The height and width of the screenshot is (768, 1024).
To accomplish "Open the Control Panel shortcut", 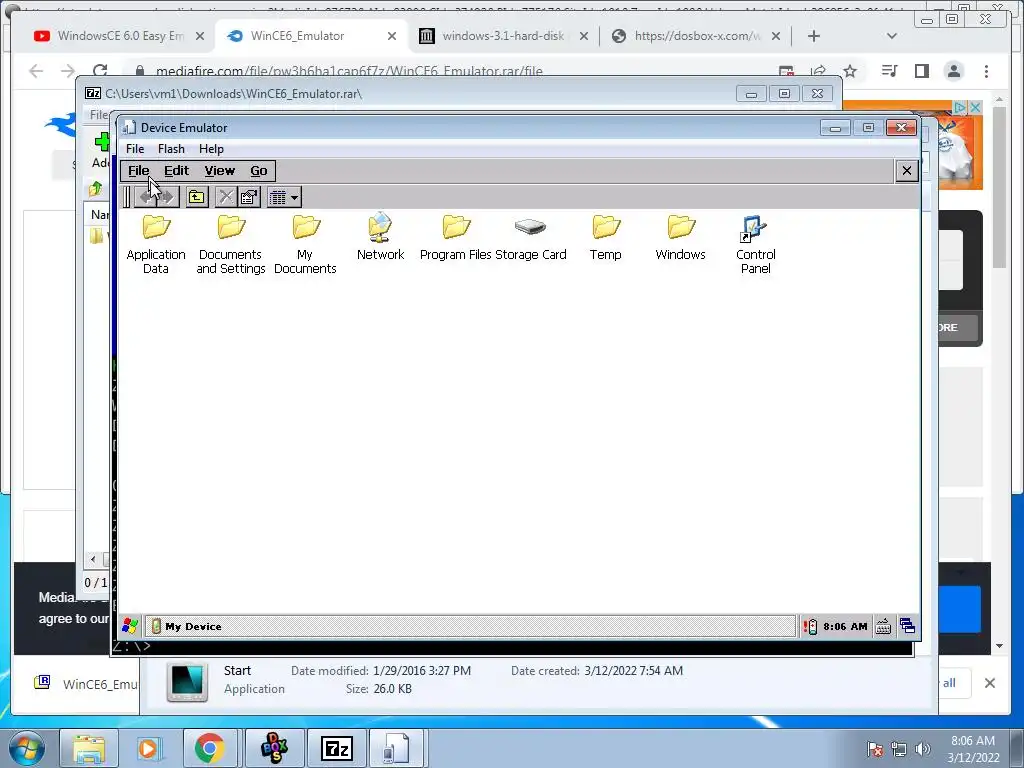I will (x=756, y=244).
